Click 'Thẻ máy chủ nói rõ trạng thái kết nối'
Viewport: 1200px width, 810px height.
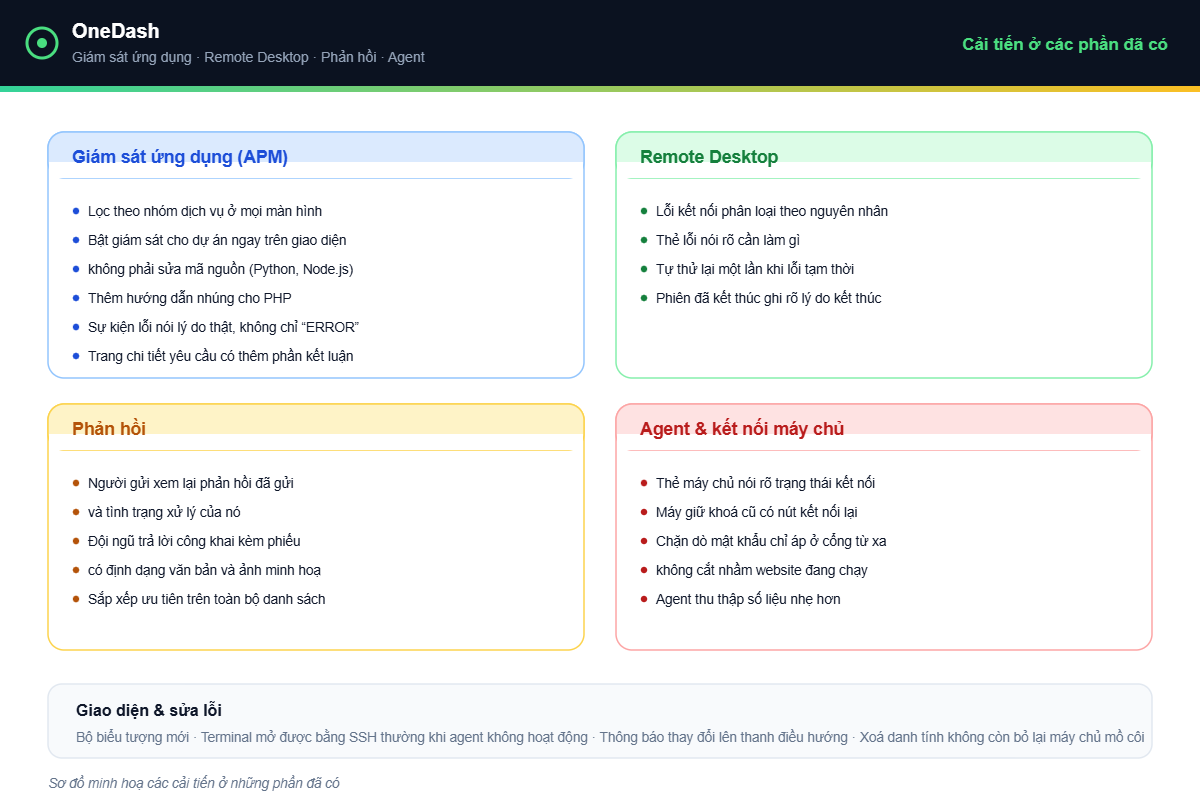(765, 483)
